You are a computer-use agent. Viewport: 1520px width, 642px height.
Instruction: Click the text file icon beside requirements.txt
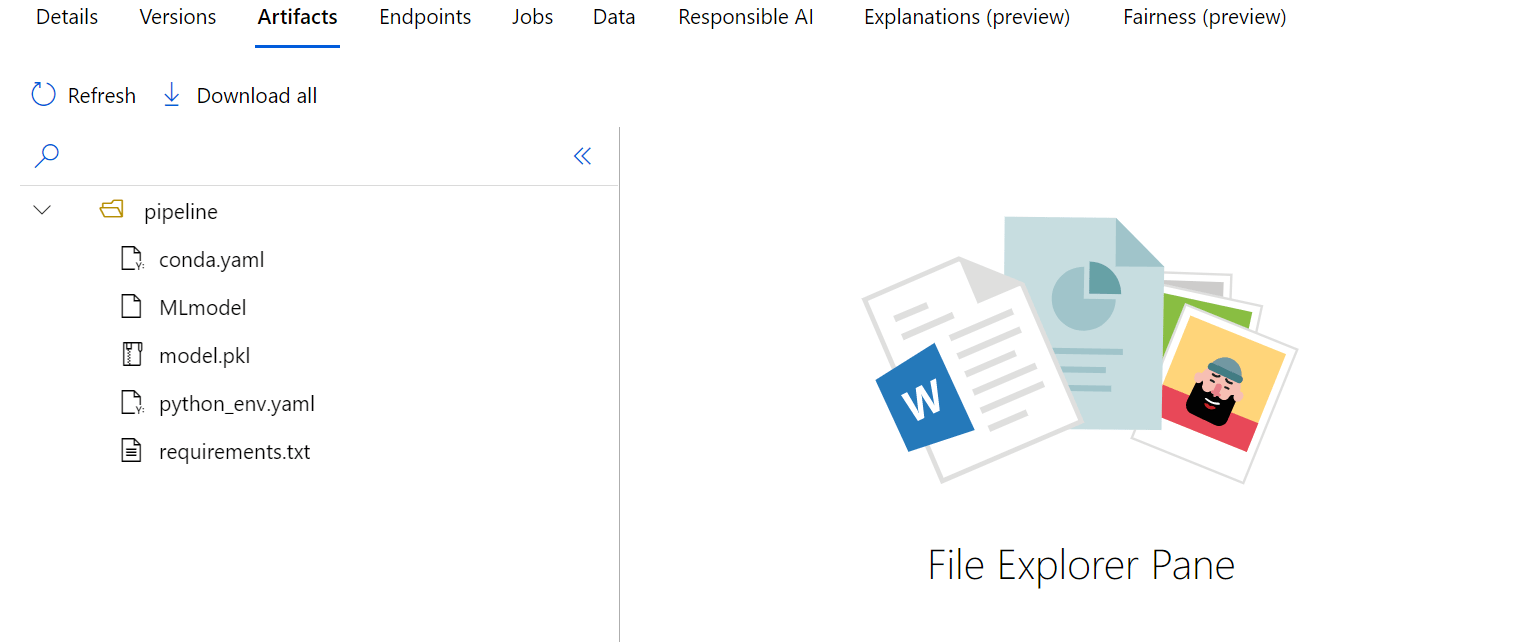(x=131, y=450)
